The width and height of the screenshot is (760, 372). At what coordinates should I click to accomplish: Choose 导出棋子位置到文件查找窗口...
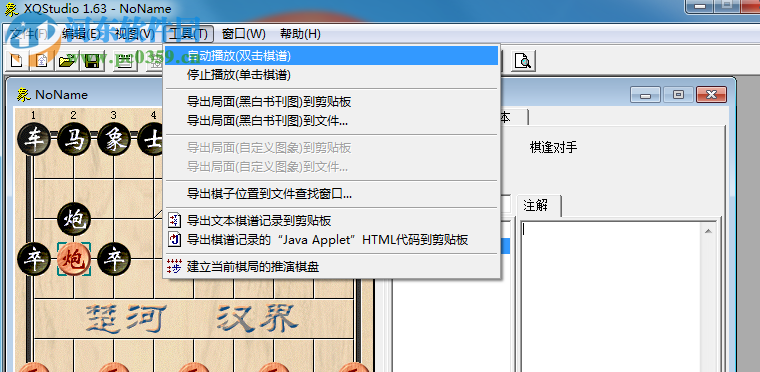[x=332, y=194]
